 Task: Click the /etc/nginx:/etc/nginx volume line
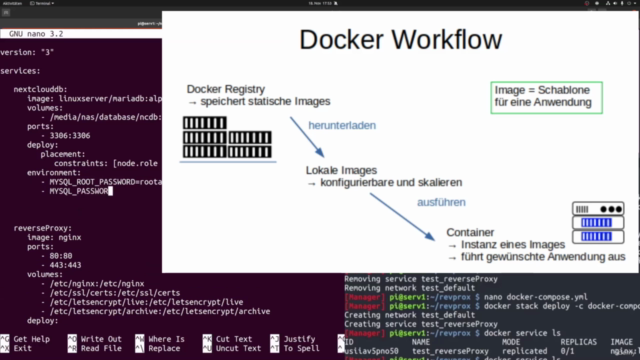92,284
